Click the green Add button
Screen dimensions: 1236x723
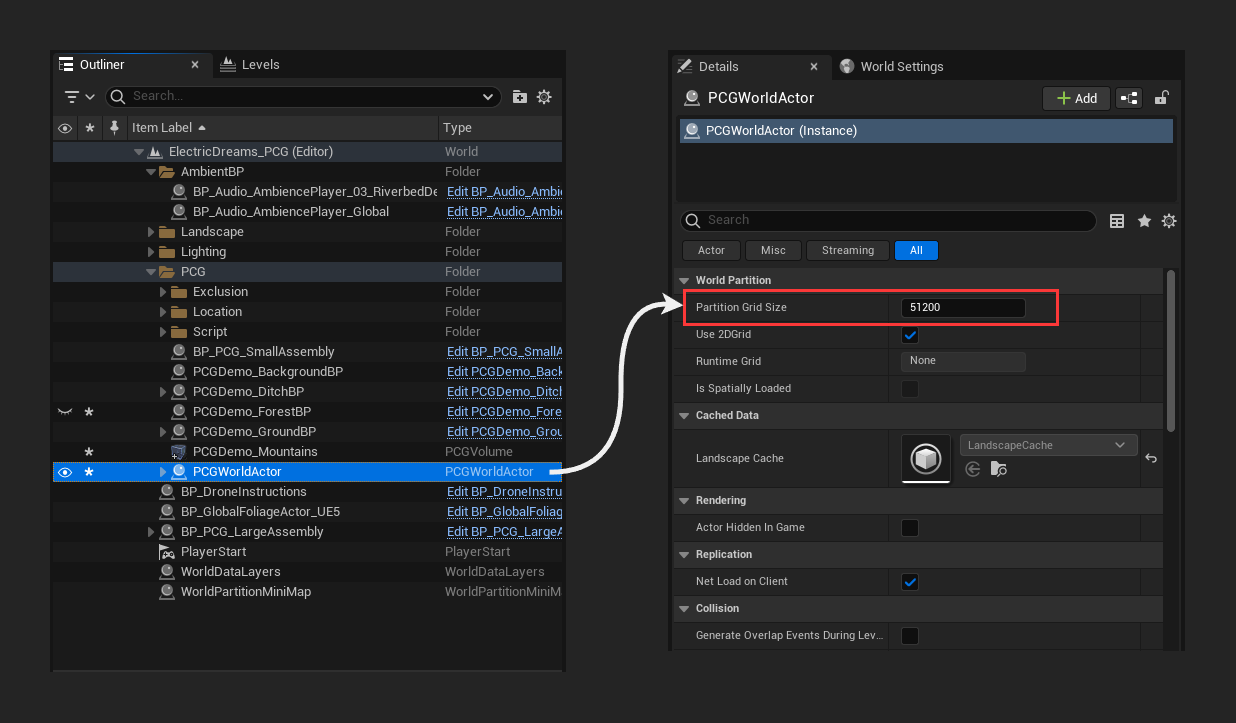(1076, 98)
